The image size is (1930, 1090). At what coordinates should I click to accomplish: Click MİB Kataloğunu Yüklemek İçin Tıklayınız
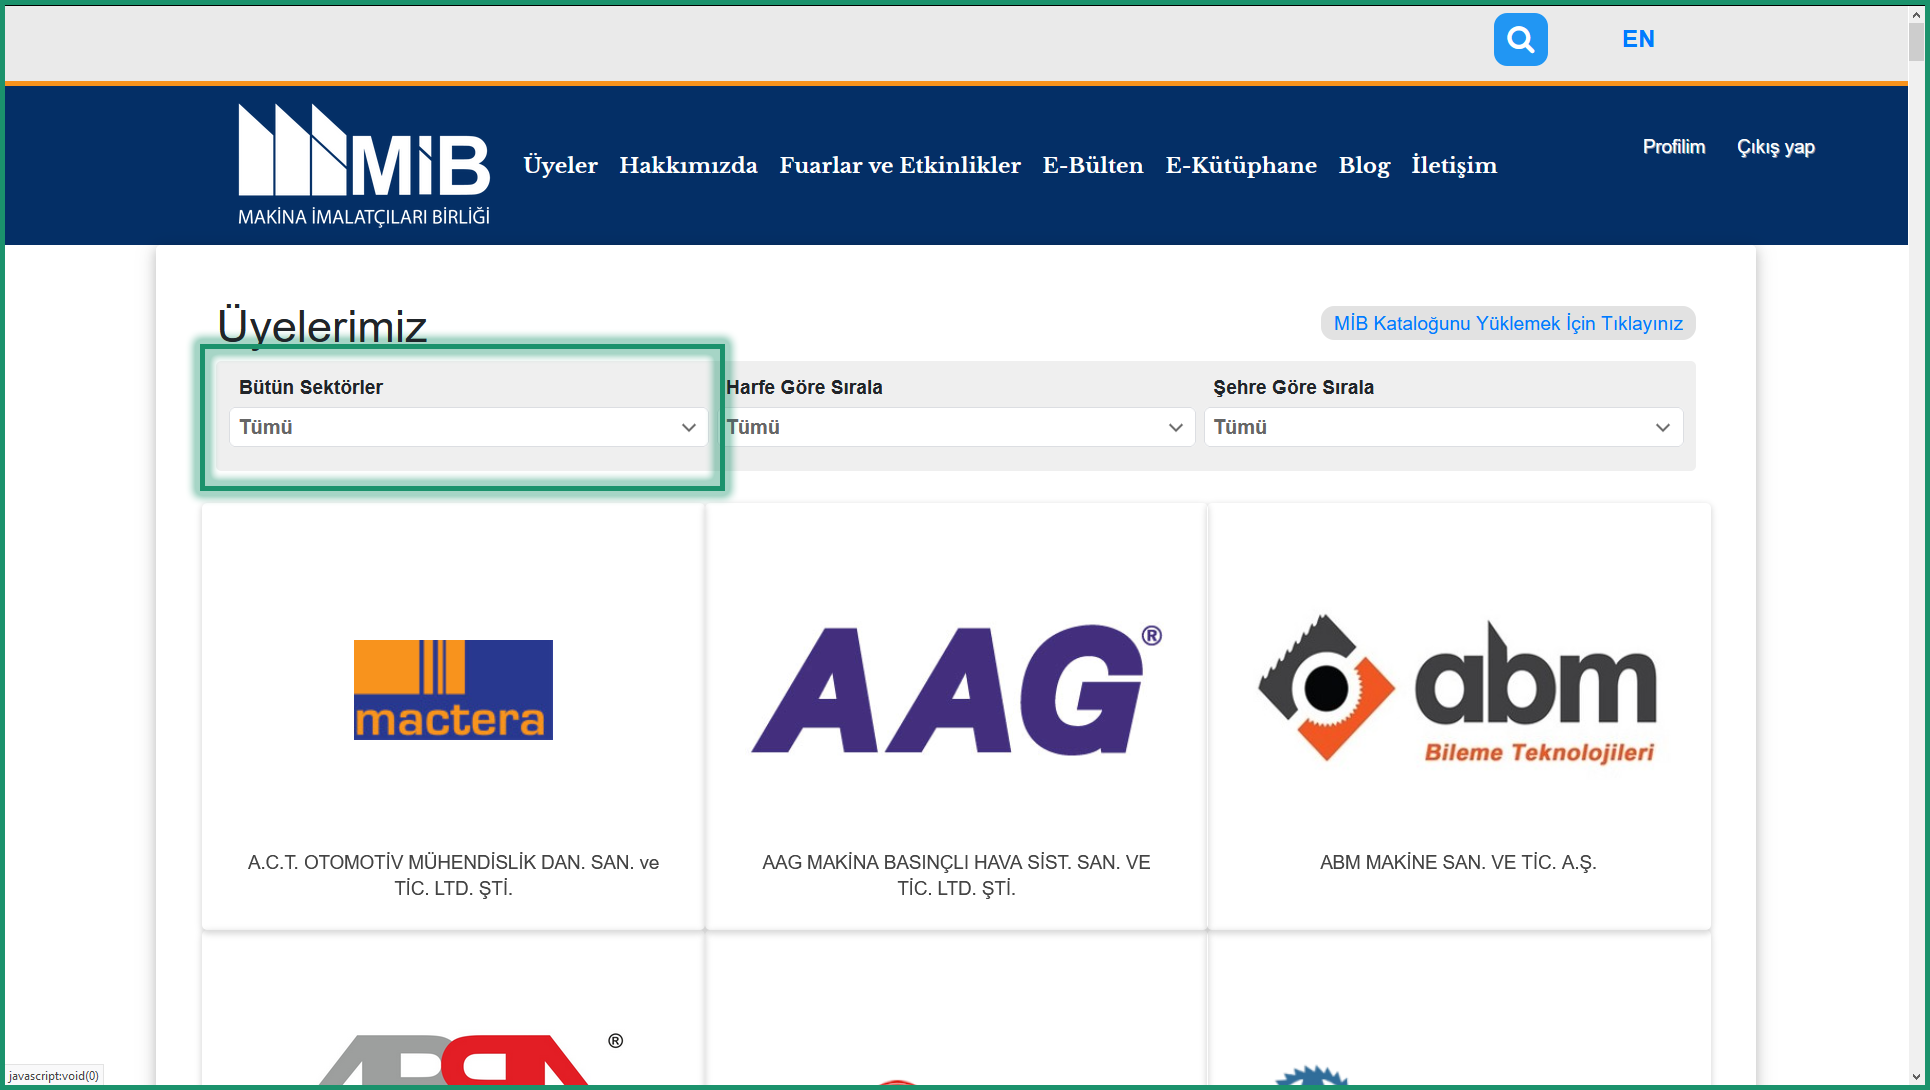pos(1508,323)
